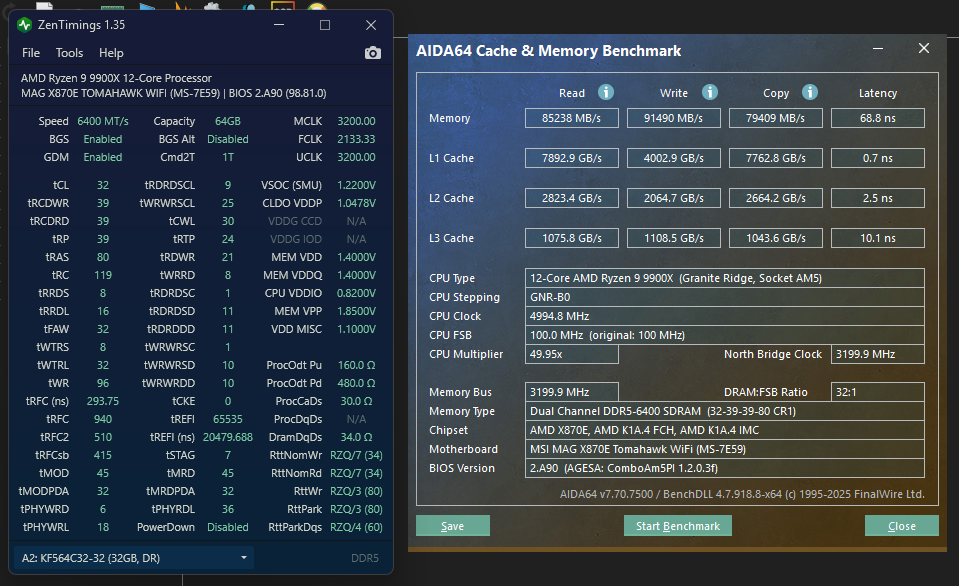Click the GDM value Enabled
This screenshot has width=959, height=586.
pos(103,157)
